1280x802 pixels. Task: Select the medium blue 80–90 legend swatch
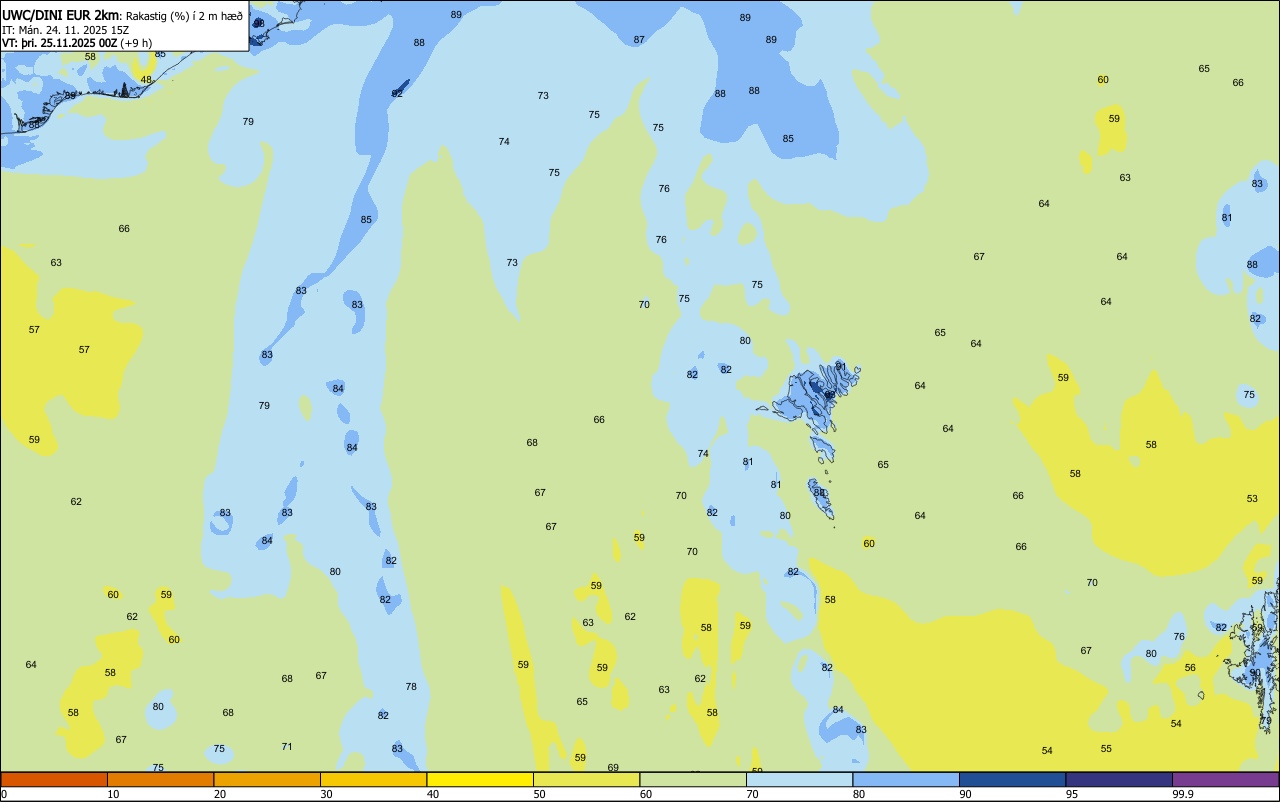coord(906,779)
